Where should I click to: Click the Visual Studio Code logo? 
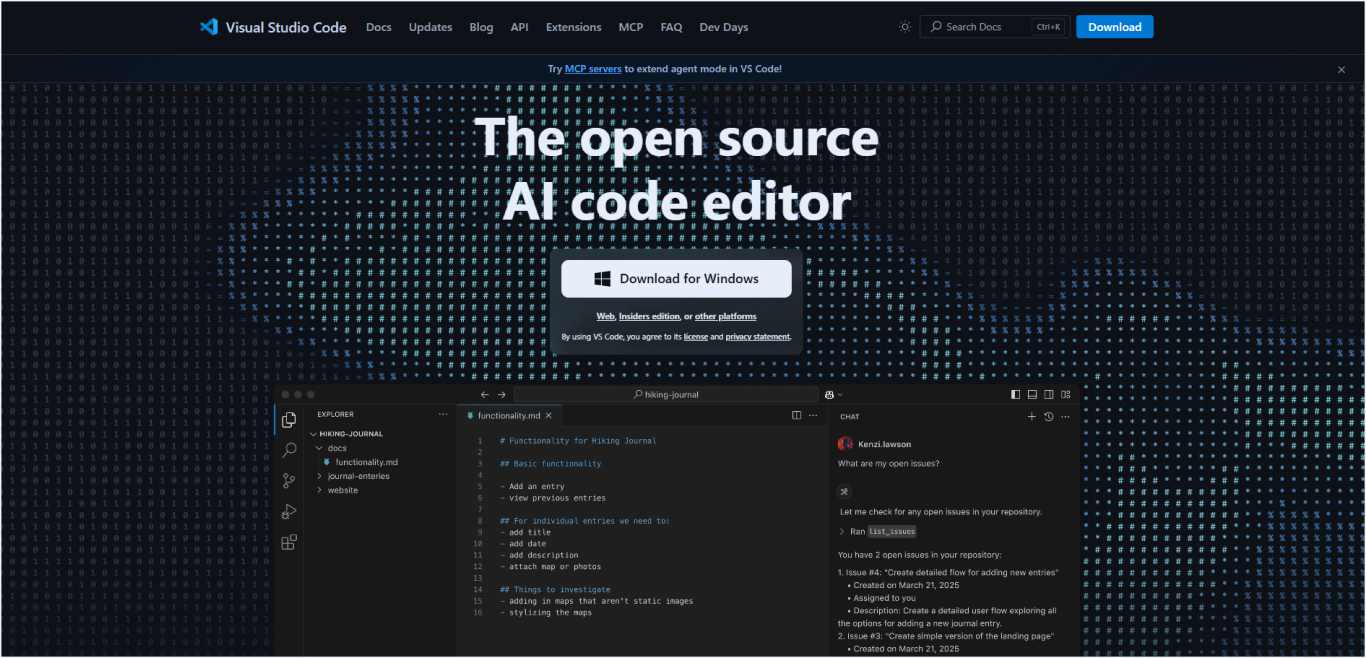coord(208,27)
